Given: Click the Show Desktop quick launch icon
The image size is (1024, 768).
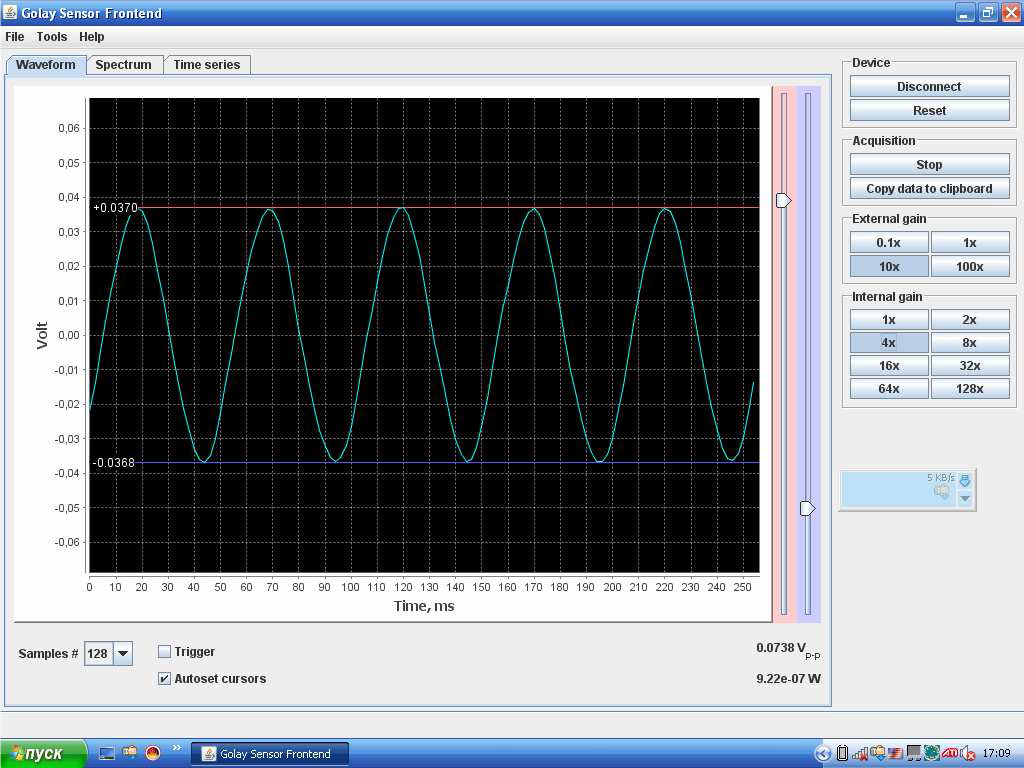Looking at the screenshot, I should click(x=107, y=753).
